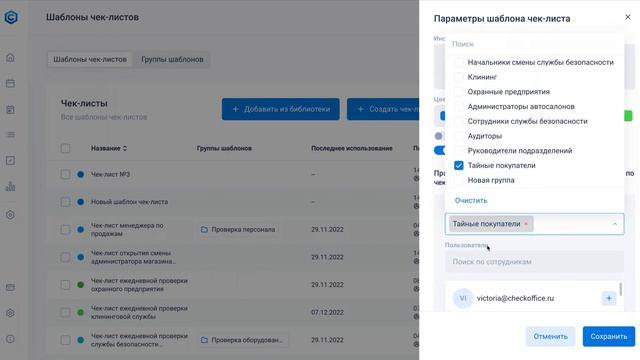Open the home icon in sidebar
This screenshot has height=360, width=640.
click(x=11, y=58)
